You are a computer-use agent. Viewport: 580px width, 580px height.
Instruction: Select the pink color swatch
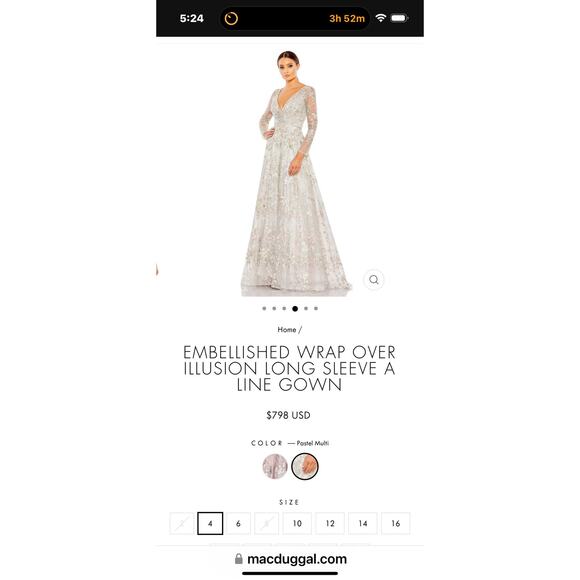point(275,466)
